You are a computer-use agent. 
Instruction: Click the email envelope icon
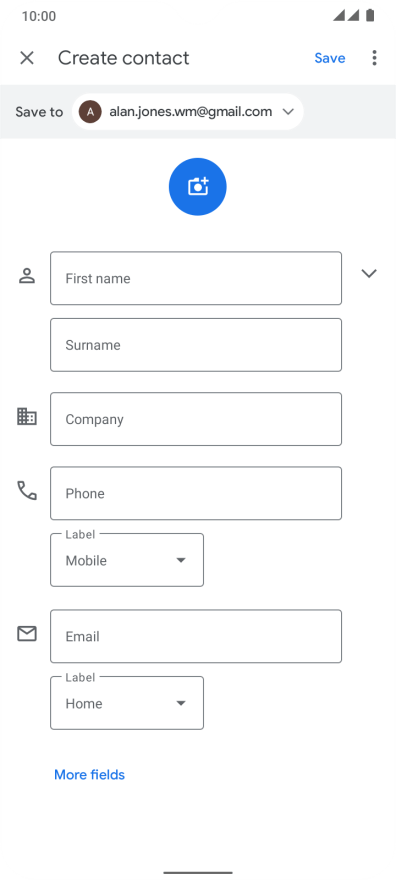point(27,634)
